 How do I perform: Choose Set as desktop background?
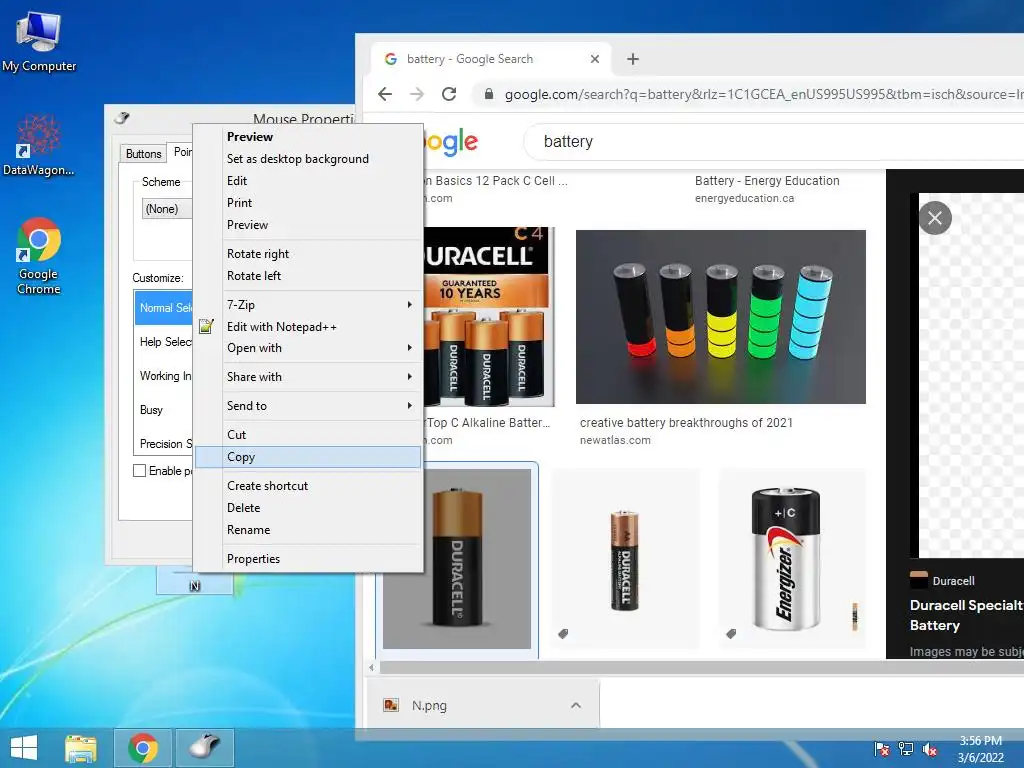click(298, 159)
